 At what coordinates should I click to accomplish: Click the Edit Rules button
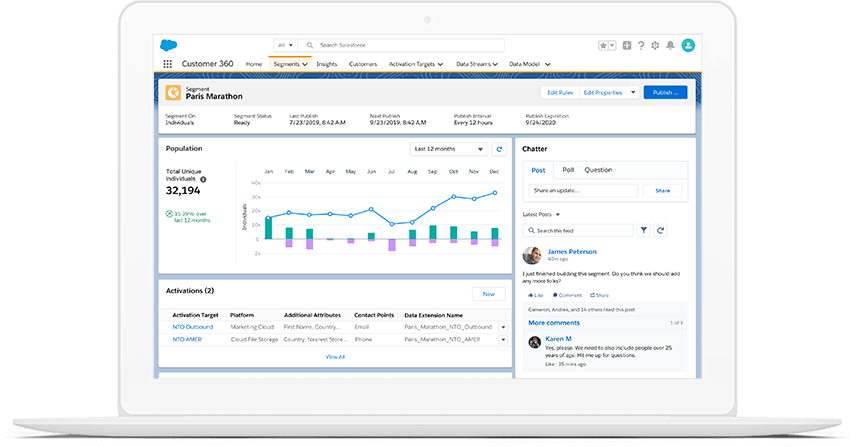[x=560, y=92]
